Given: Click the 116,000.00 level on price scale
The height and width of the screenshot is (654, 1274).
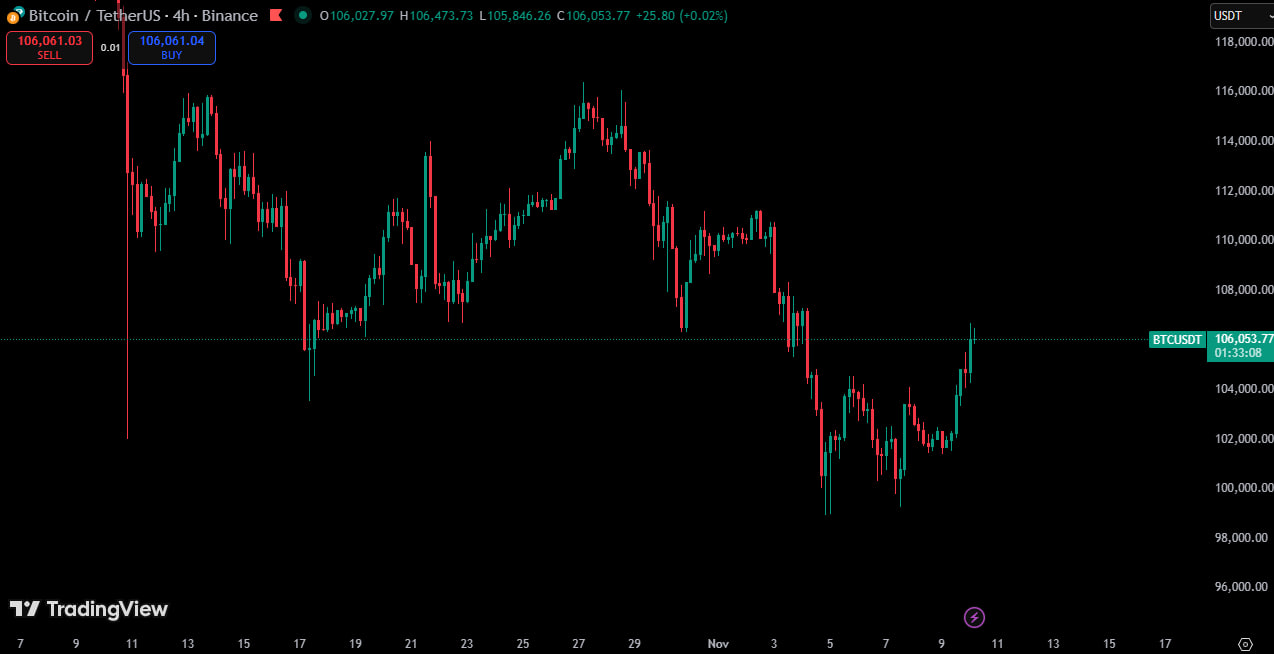Looking at the screenshot, I should pyautogui.click(x=1243, y=91).
